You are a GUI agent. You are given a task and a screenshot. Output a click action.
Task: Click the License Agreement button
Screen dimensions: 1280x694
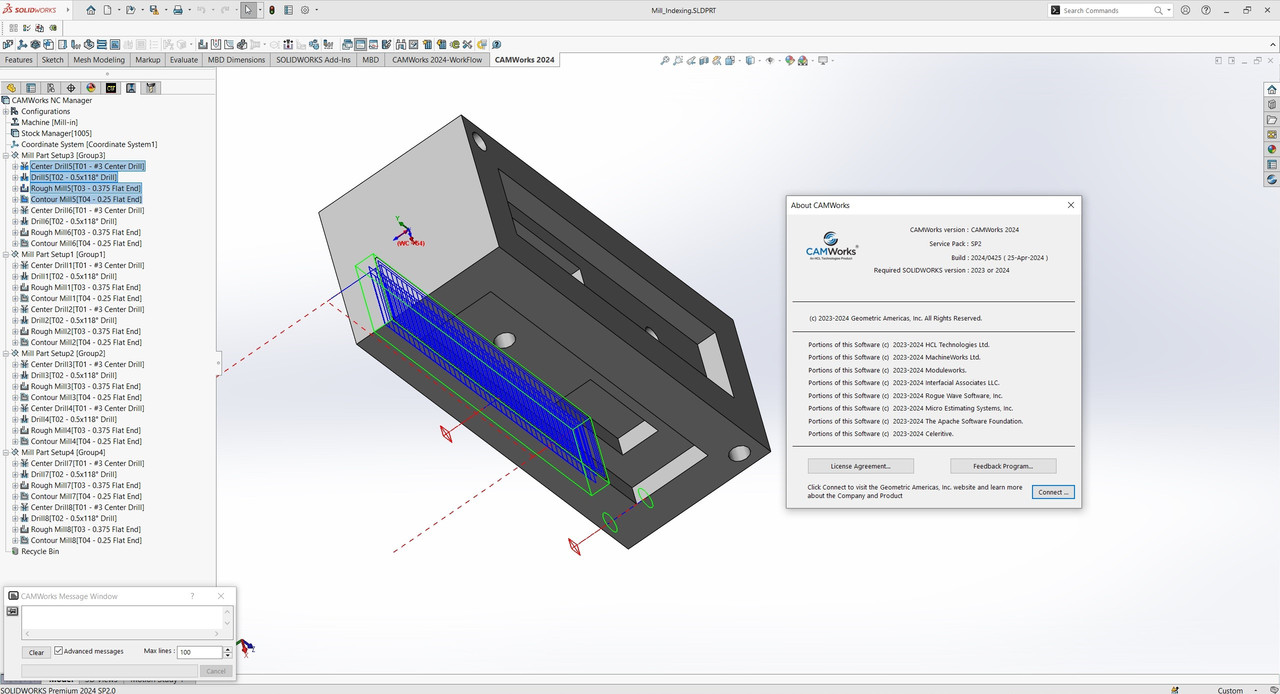(861, 466)
